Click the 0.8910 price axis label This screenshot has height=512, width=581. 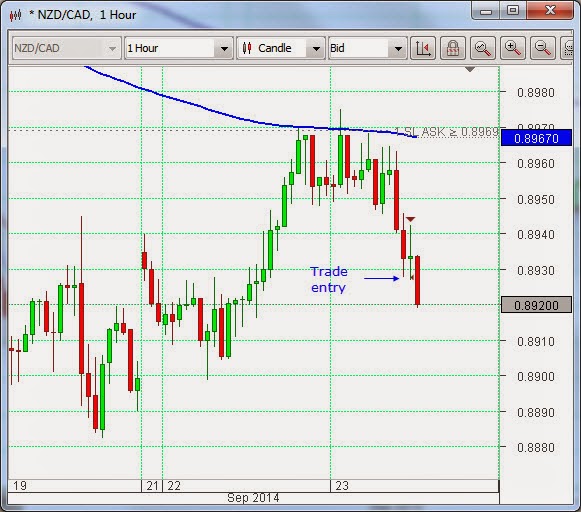coord(536,341)
